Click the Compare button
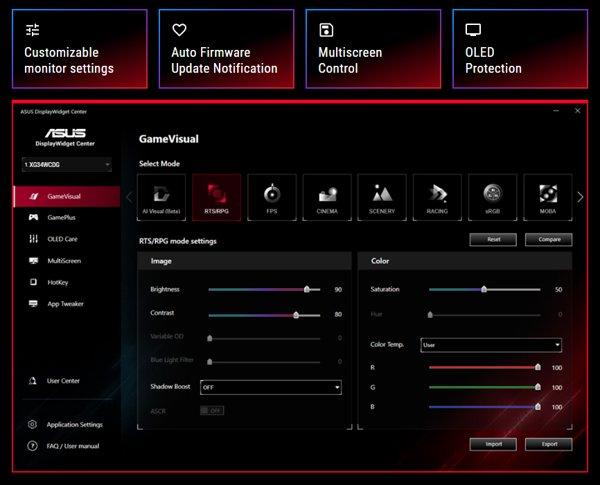Viewport: 600px width, 485px height. point(549,240)
